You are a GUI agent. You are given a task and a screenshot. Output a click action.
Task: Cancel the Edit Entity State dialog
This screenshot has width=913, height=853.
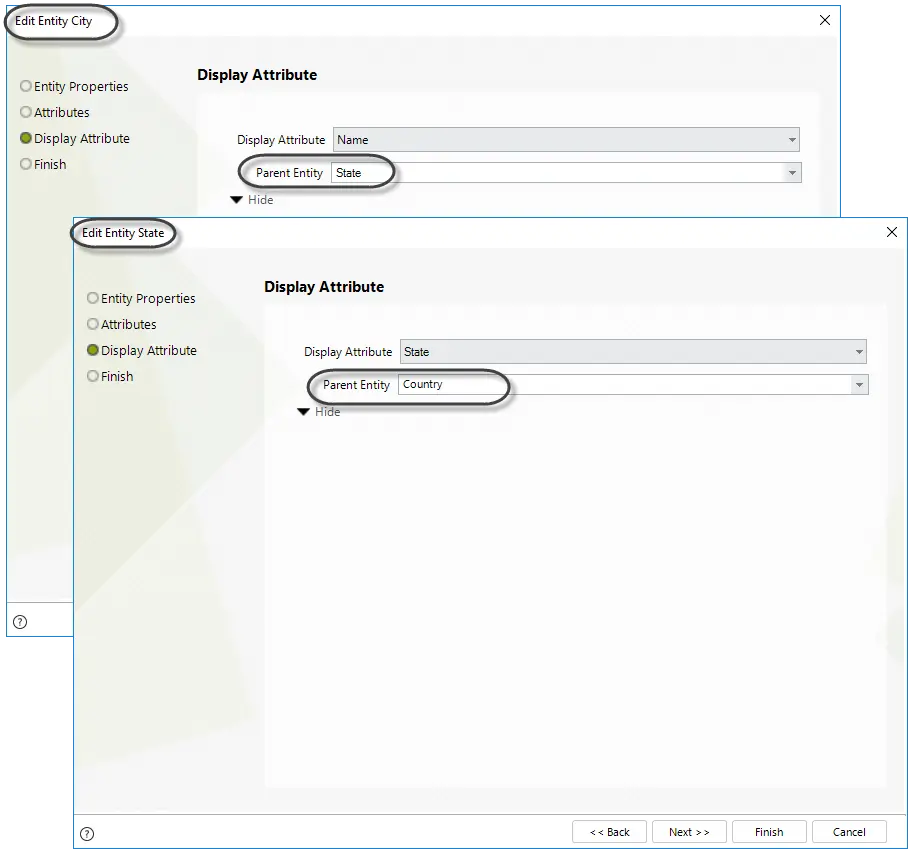pyautogui.click(x=849, y=832)
